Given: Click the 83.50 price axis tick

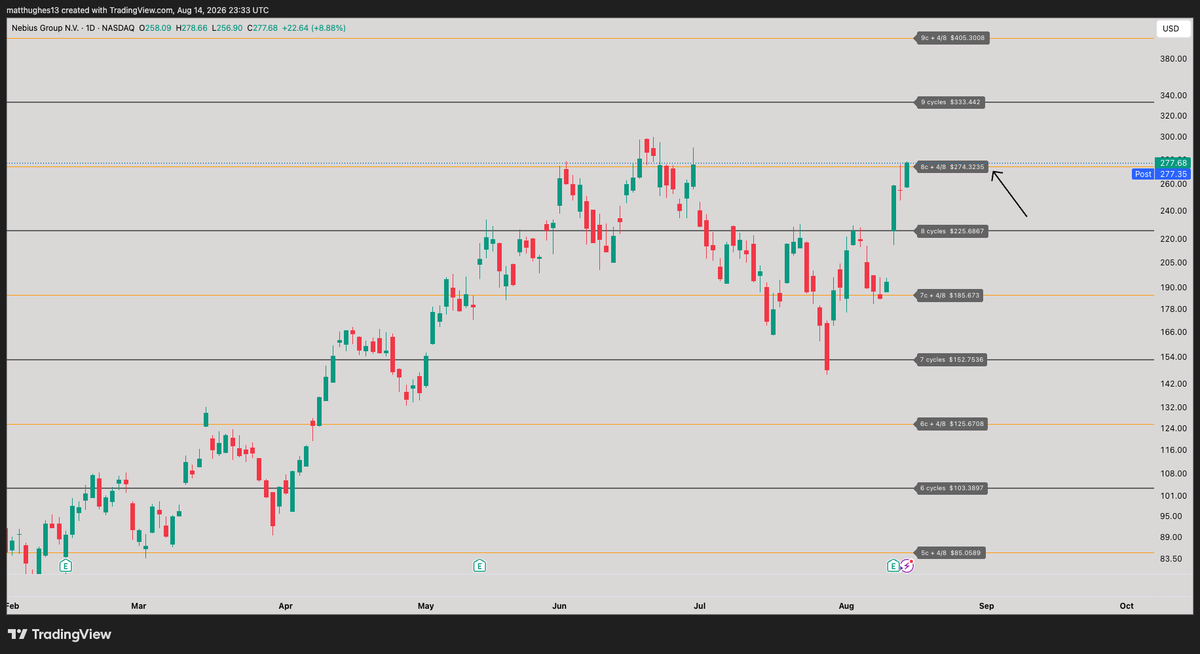Looking at the screenshot, I should coord(1171,558).
